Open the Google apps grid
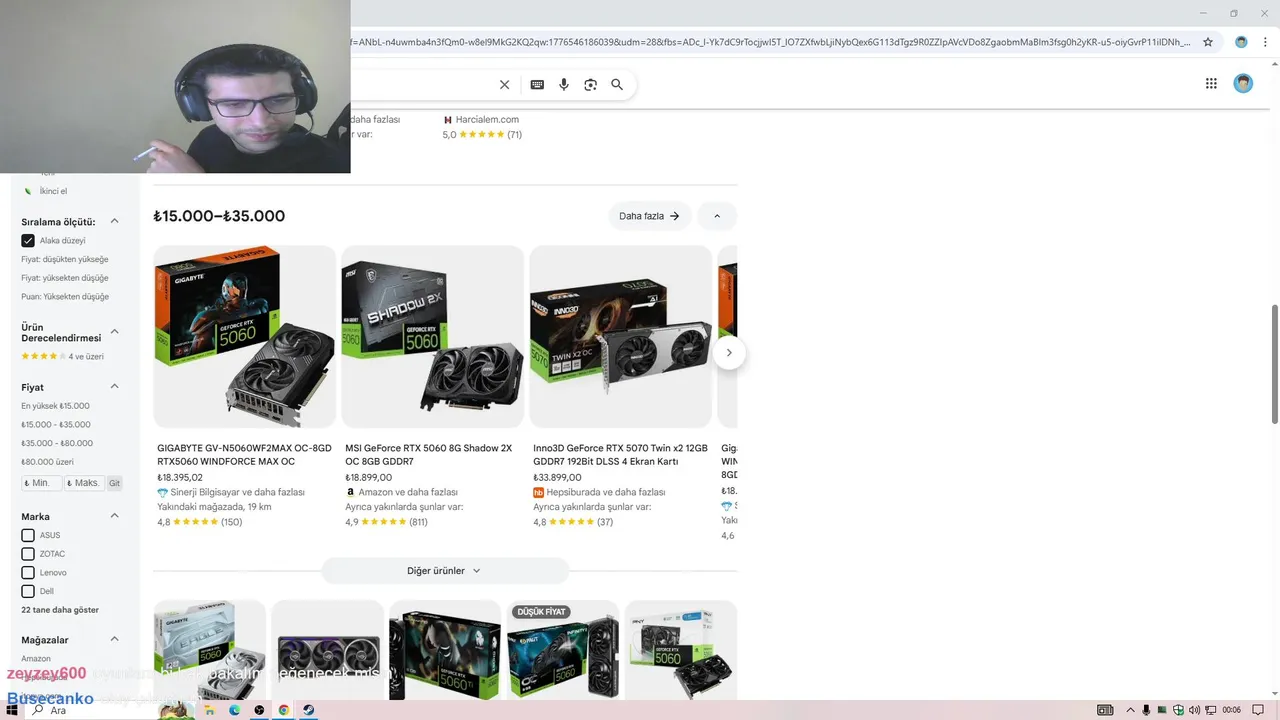Screen dimensions: 1280x720 tap(1211, 84)
